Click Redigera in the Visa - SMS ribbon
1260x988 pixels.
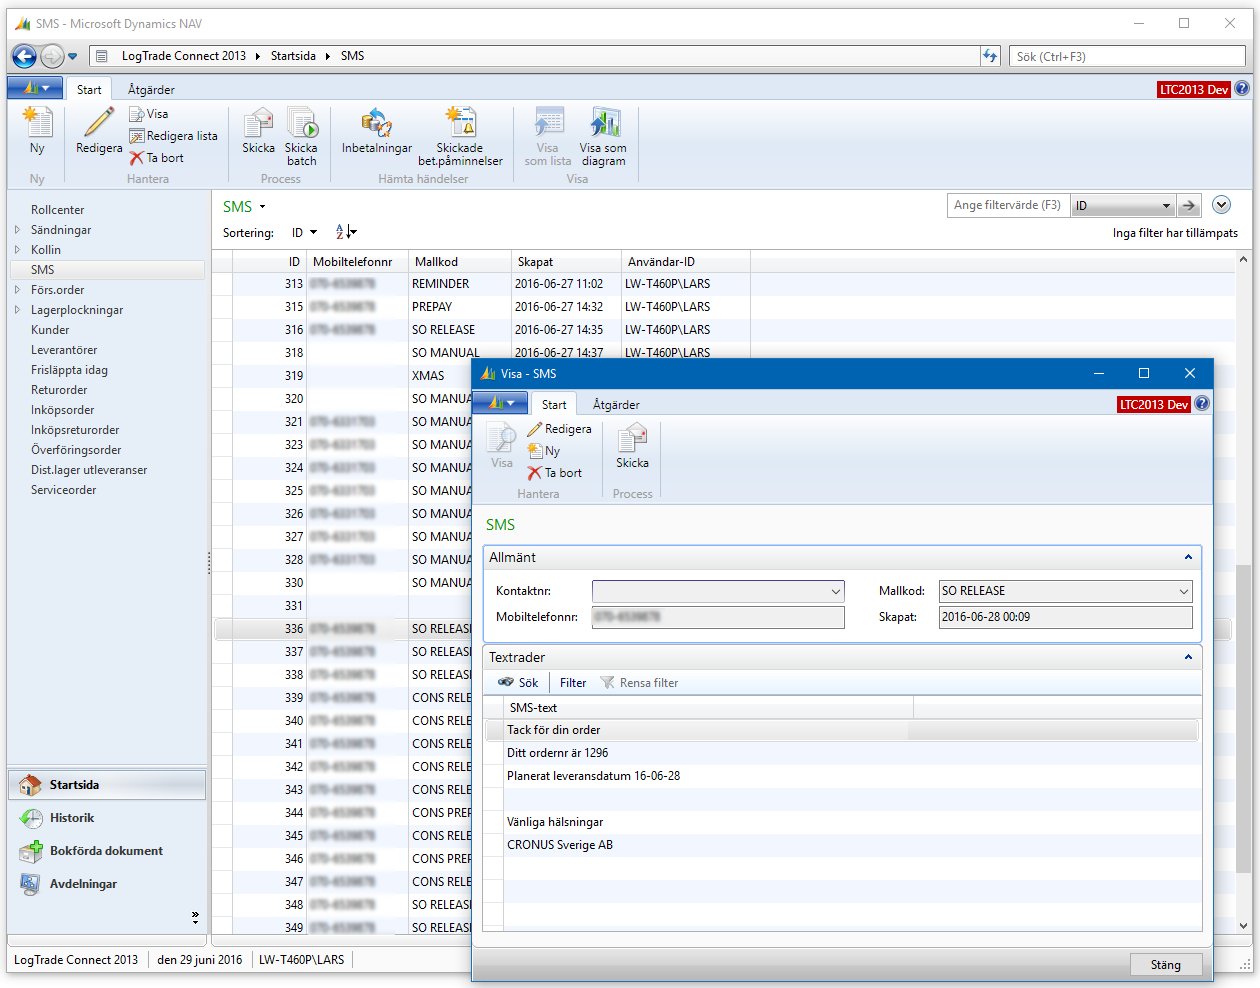[559, 429]
